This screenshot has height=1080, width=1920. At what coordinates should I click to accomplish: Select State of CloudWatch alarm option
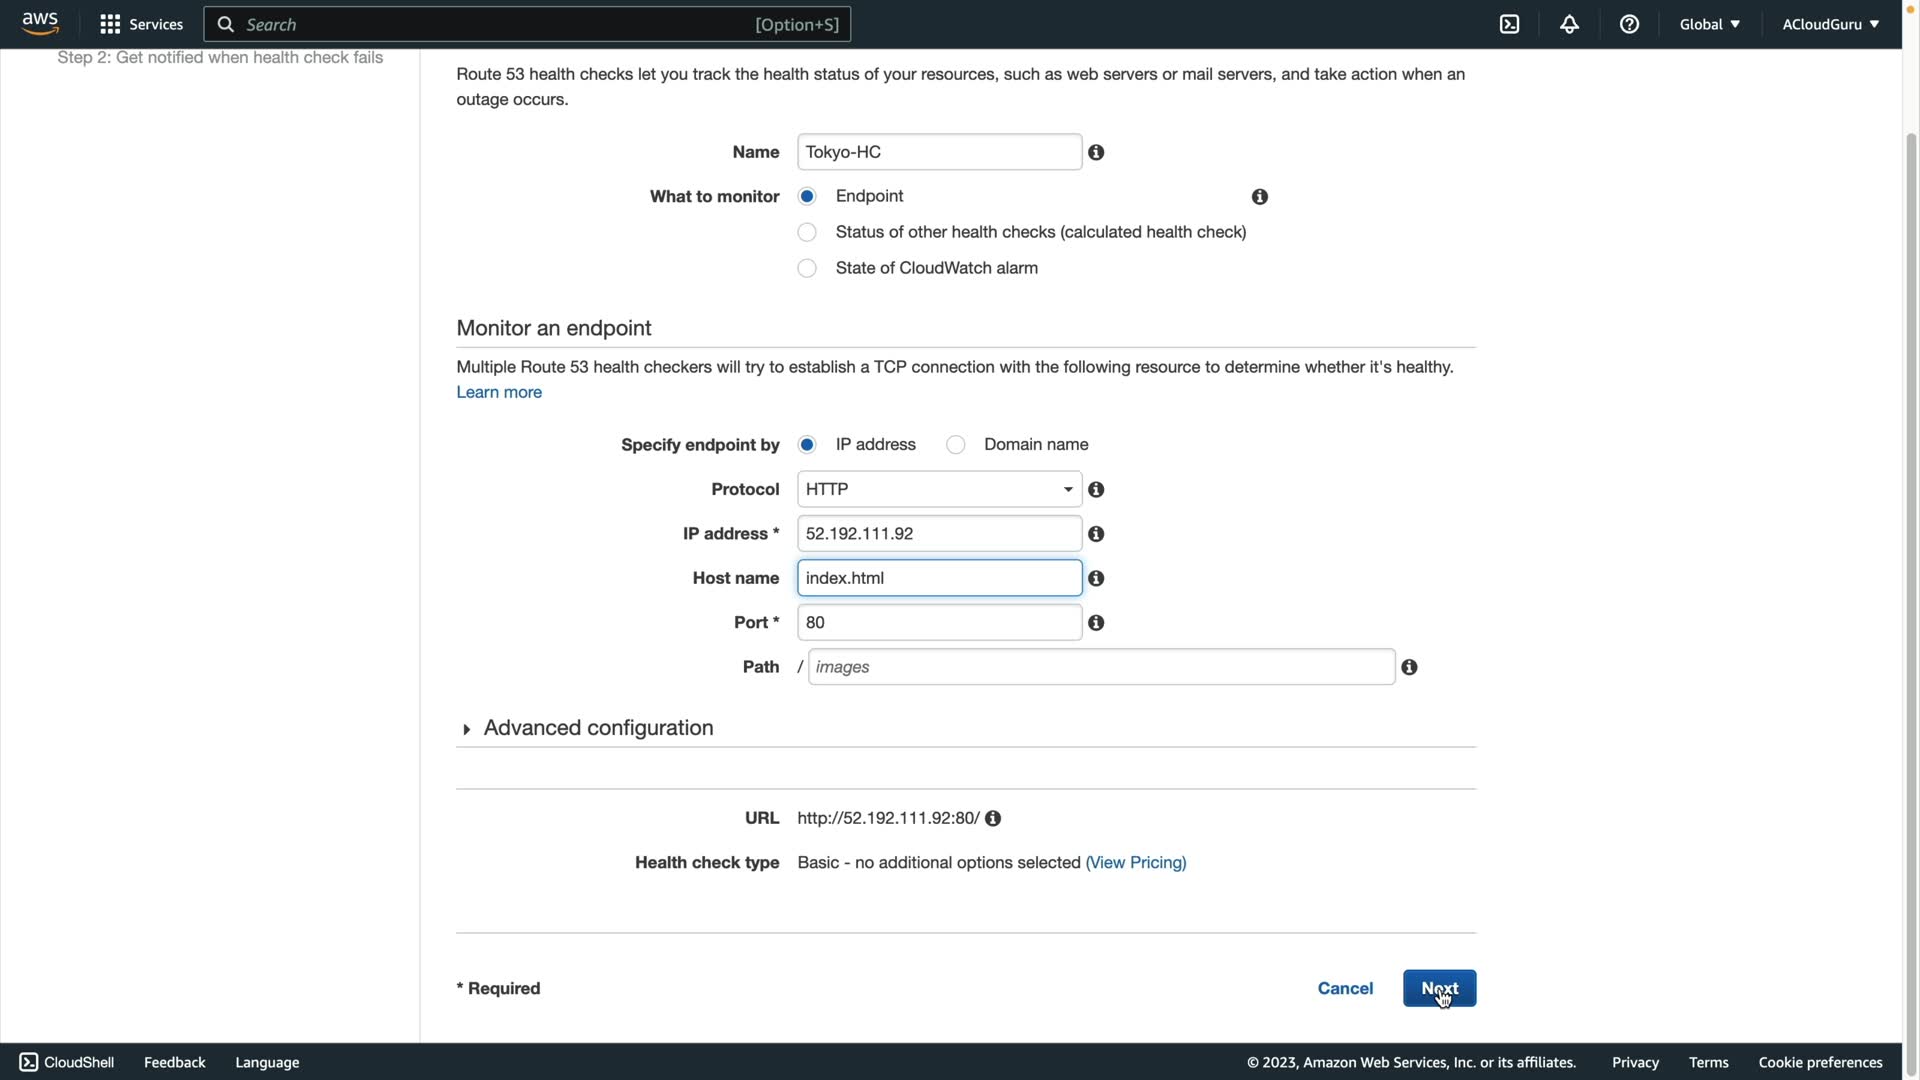pyautogui.click(x=807, y=268)
